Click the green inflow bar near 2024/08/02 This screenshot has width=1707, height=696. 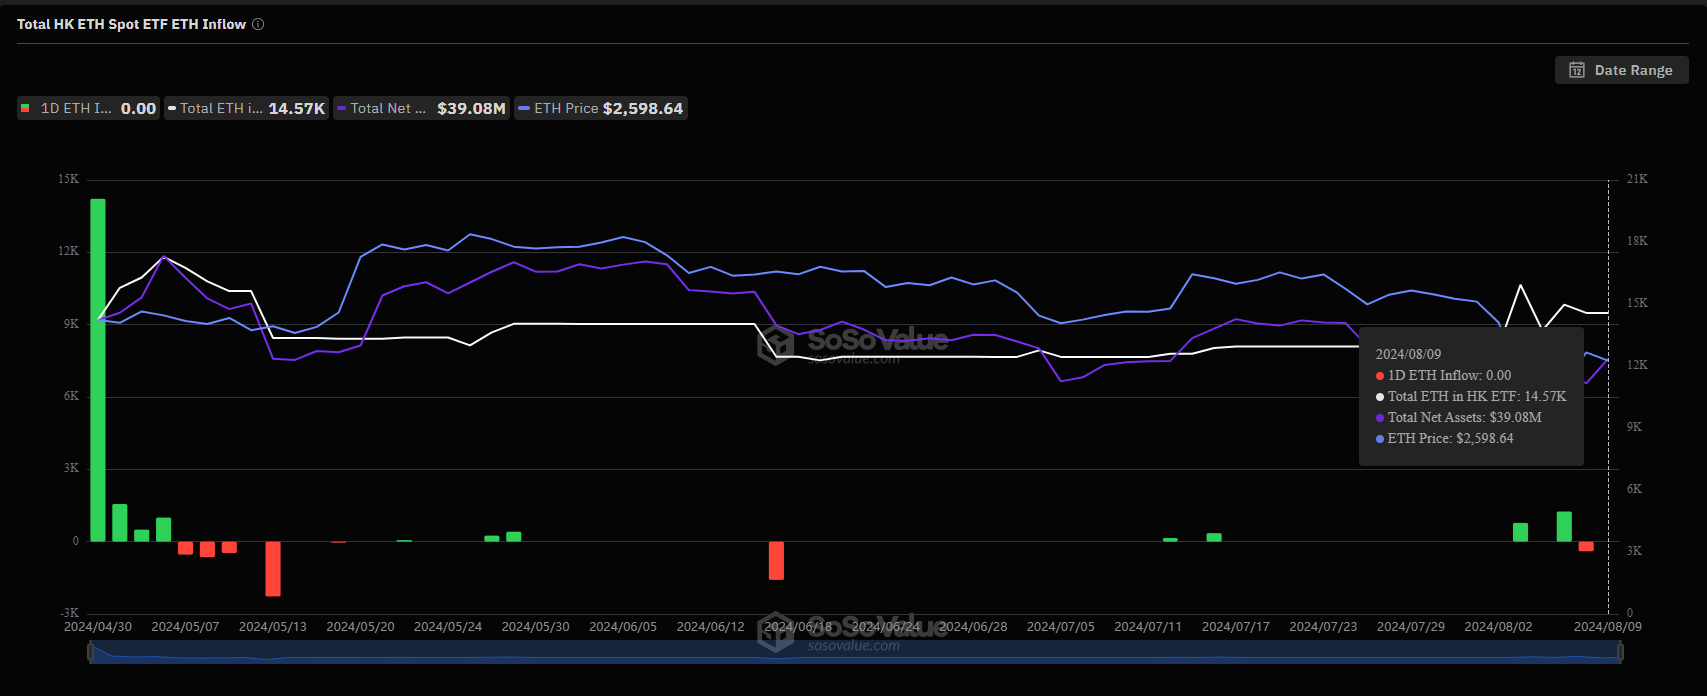1520,532
